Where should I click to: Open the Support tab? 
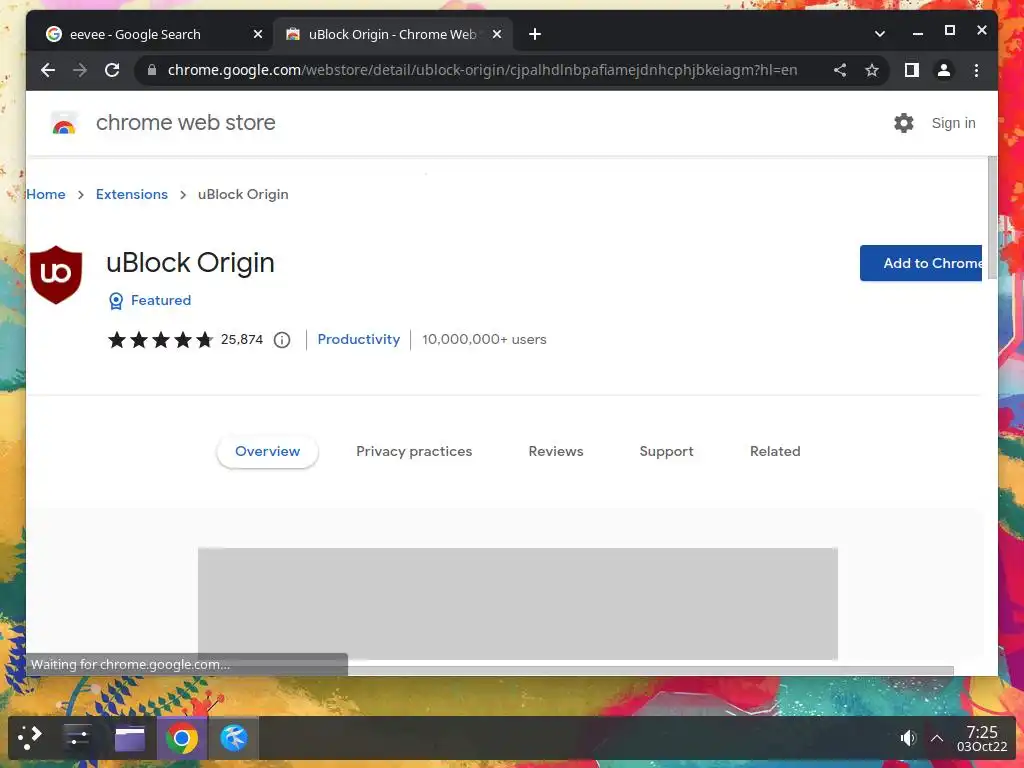tap(666, 451)
